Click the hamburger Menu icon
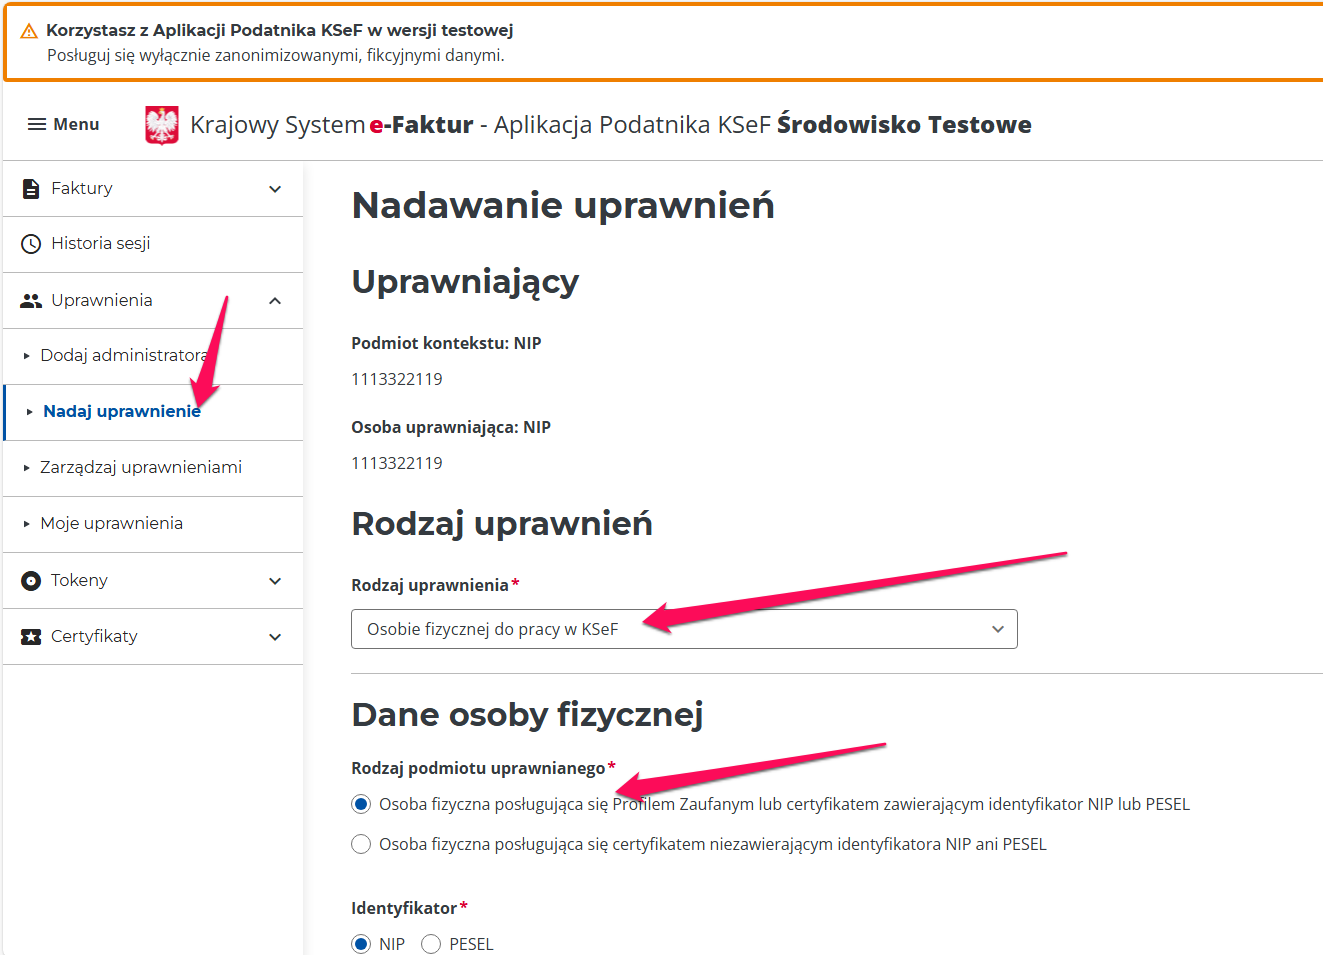 click(37, 124)
